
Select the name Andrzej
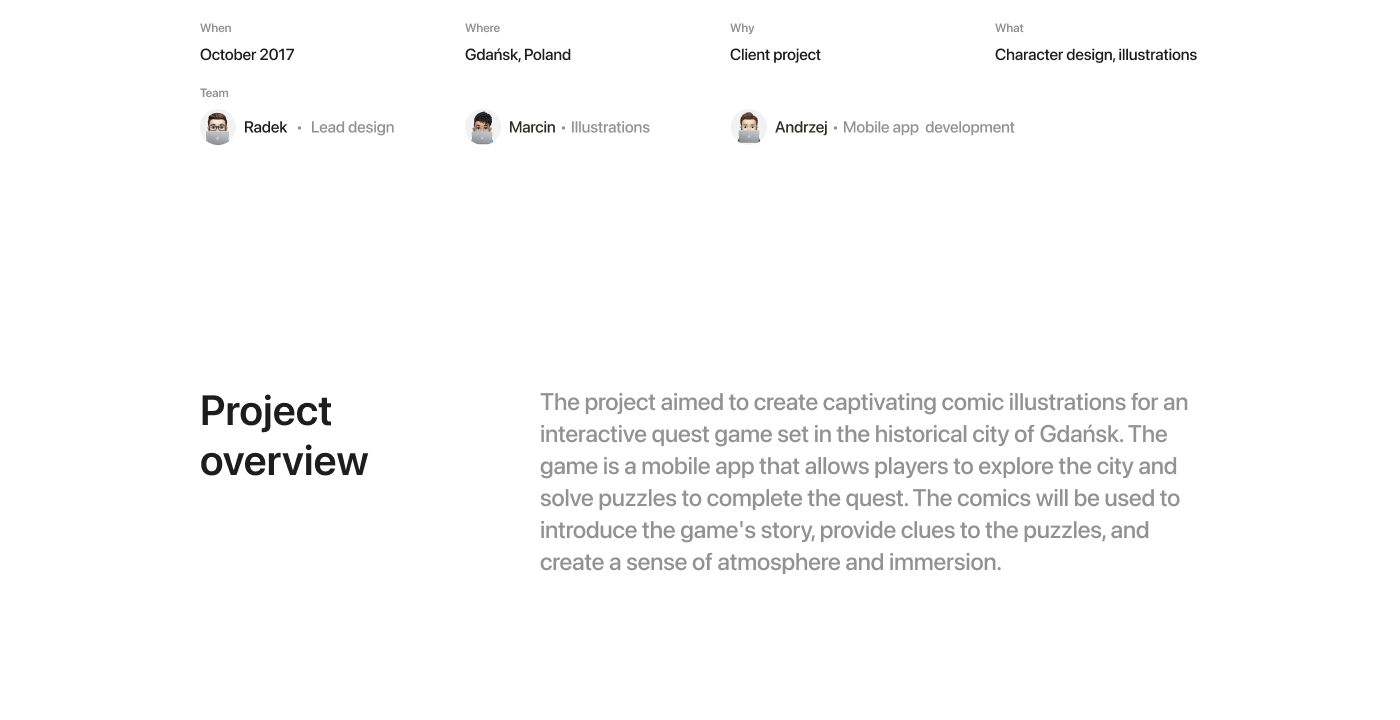click(801, 127)
